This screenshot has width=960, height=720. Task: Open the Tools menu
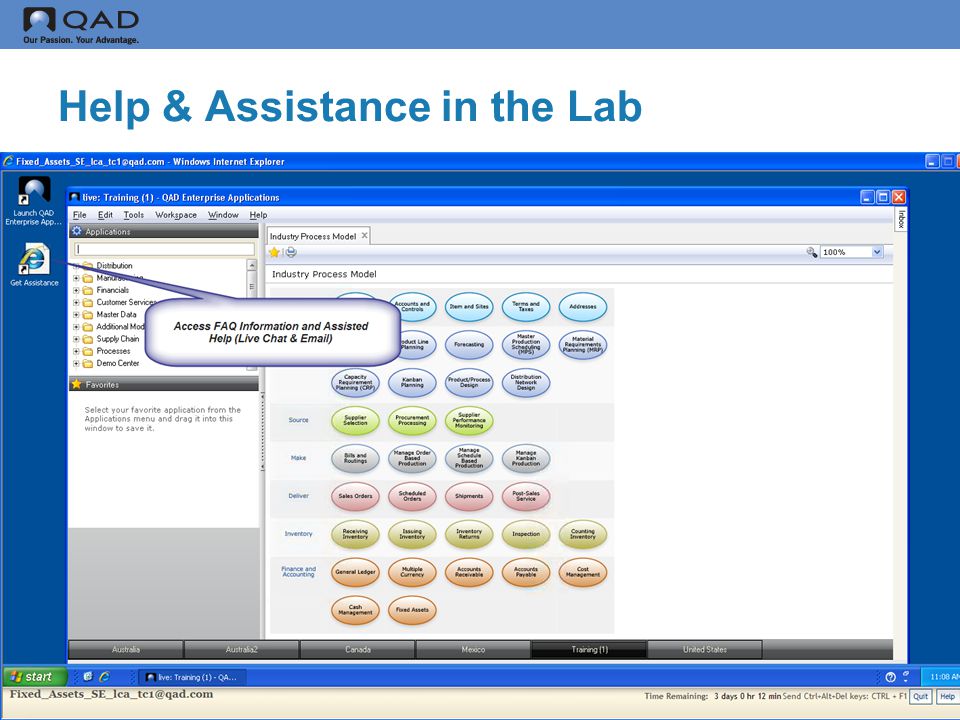coord(133,215)
